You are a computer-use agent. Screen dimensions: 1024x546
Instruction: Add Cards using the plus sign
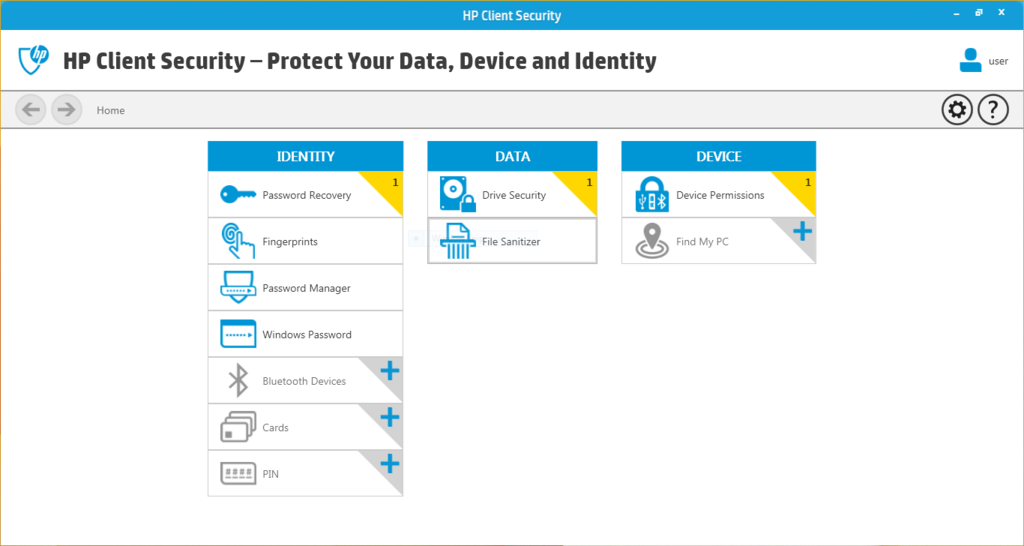pos(390,417)
